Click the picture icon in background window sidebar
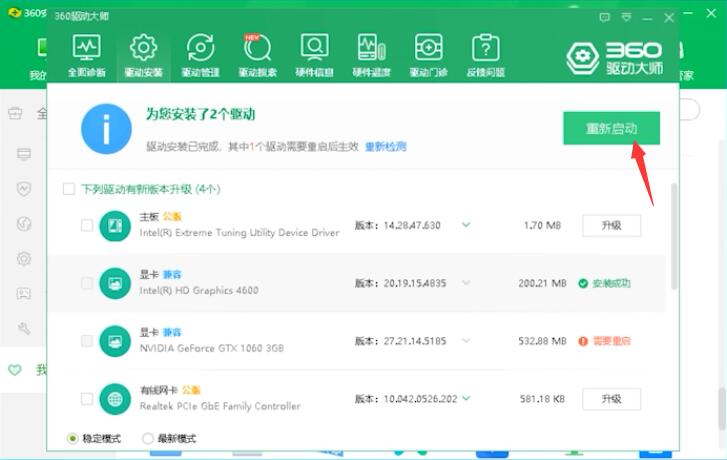 pyautogui.click(x=24, y=293)
